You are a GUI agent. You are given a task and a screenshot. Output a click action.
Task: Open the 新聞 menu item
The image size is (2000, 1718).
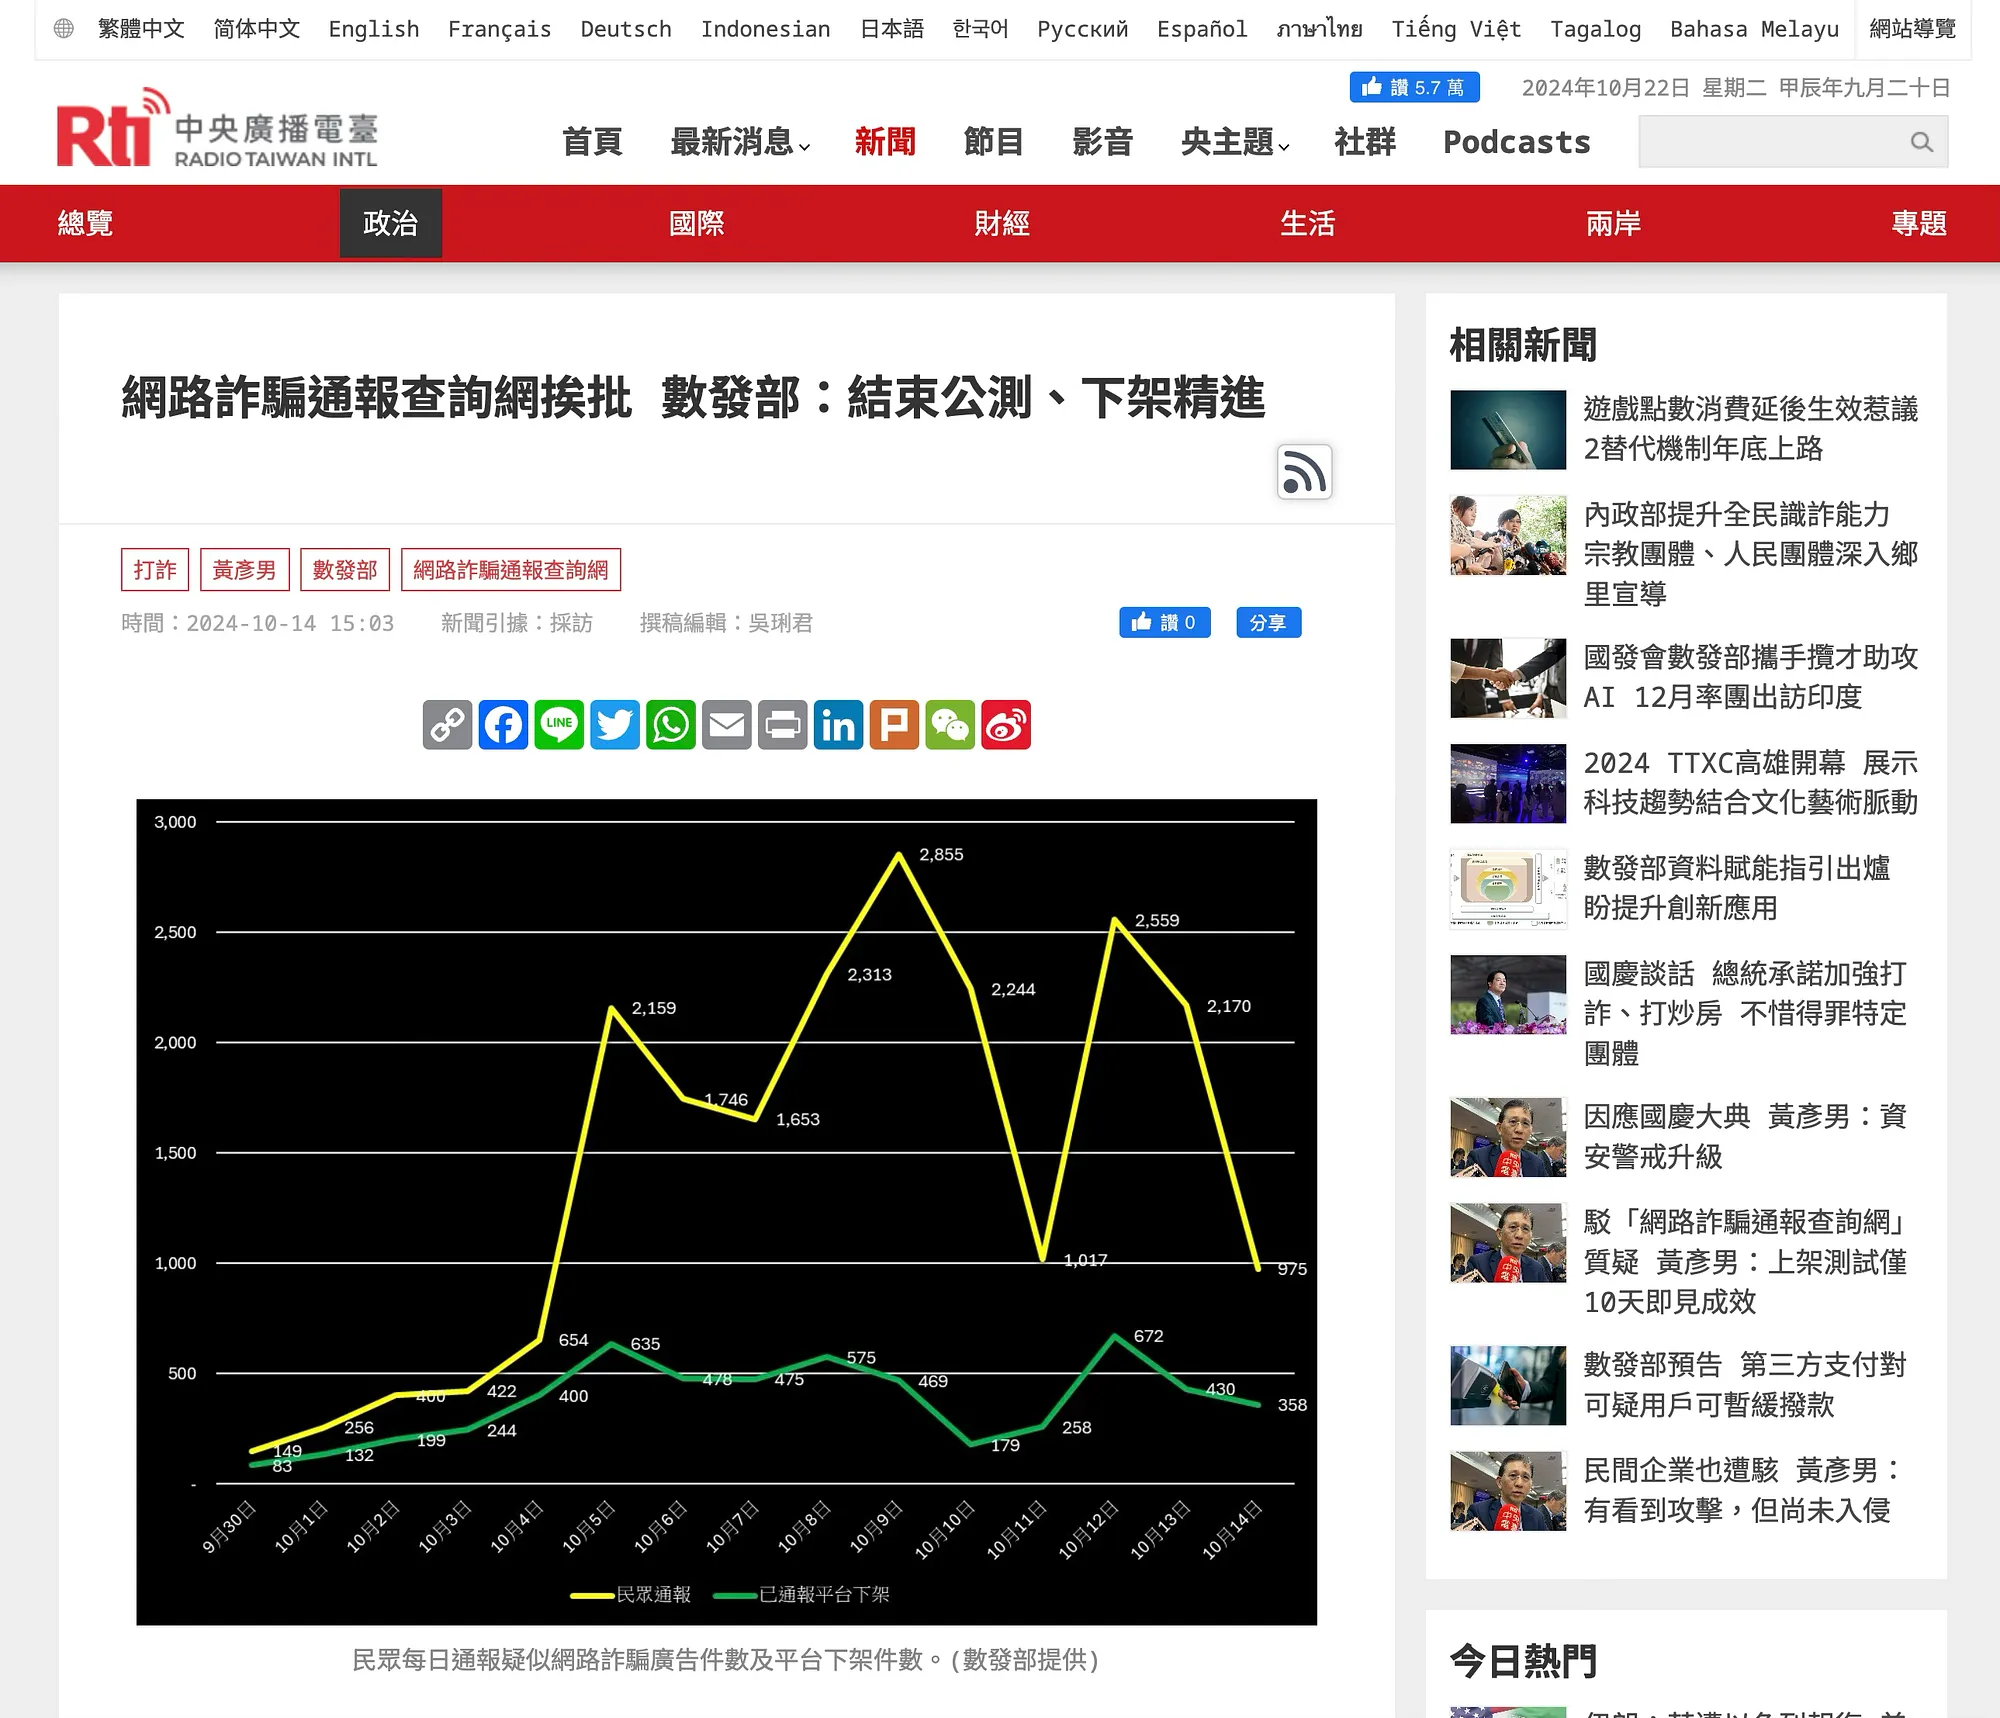click(885, 142)
